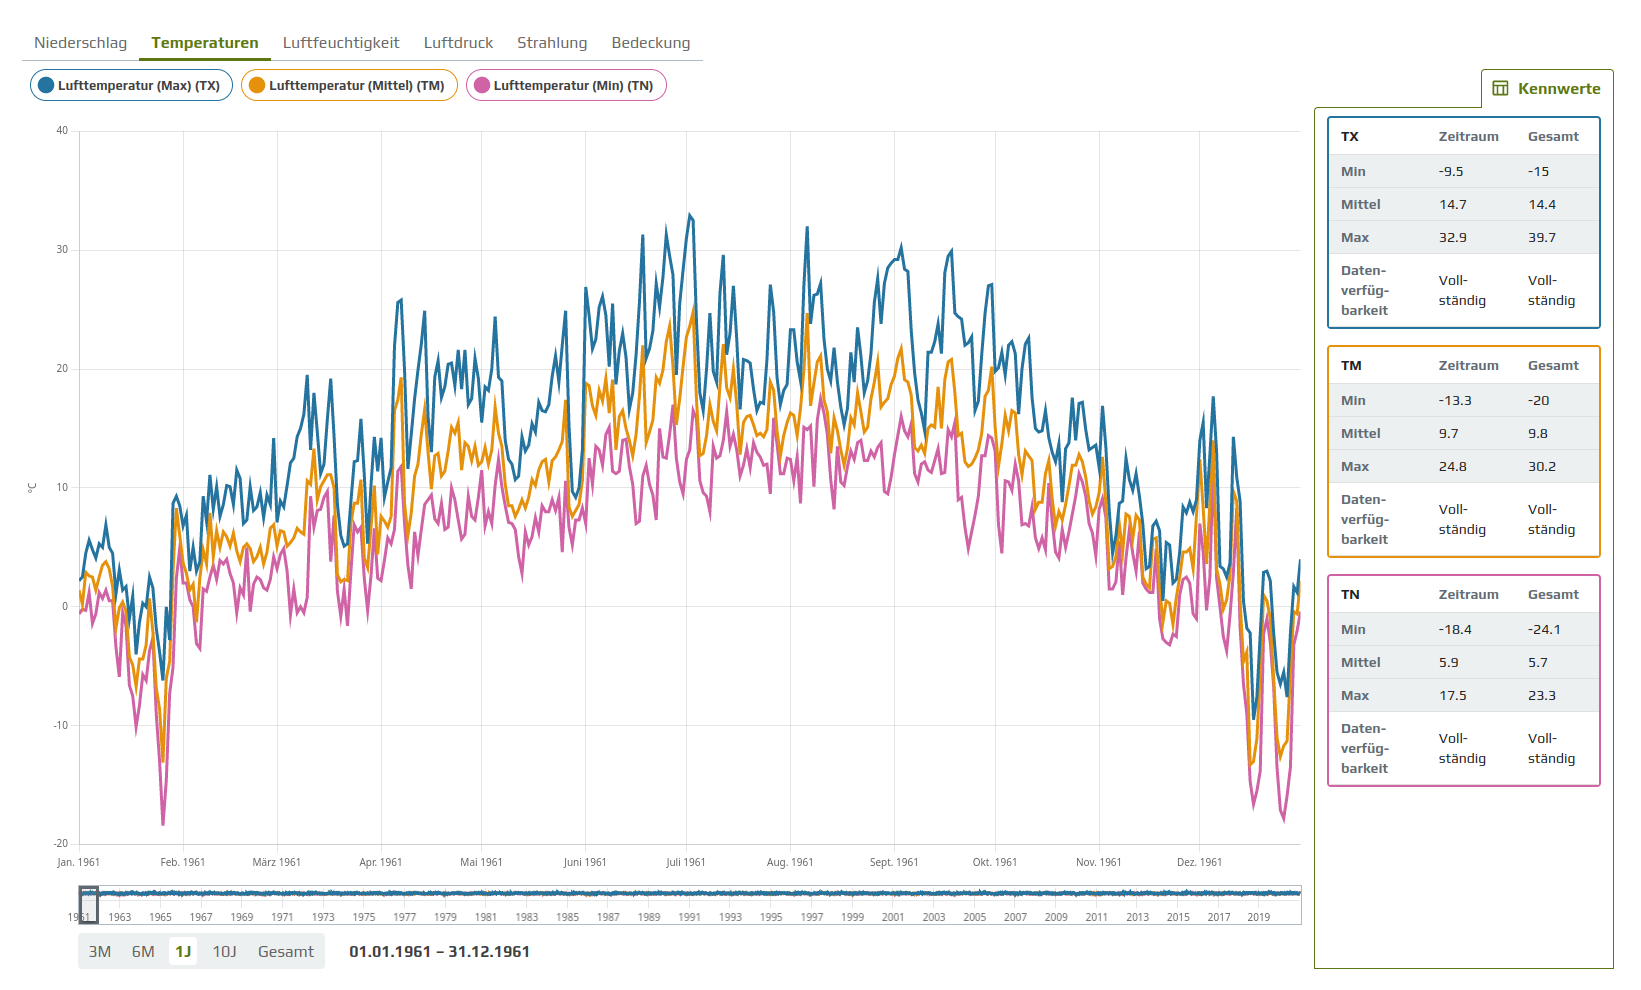
Task: Jump to 2019 in the timeline navigator
Action: point(1258,917)
